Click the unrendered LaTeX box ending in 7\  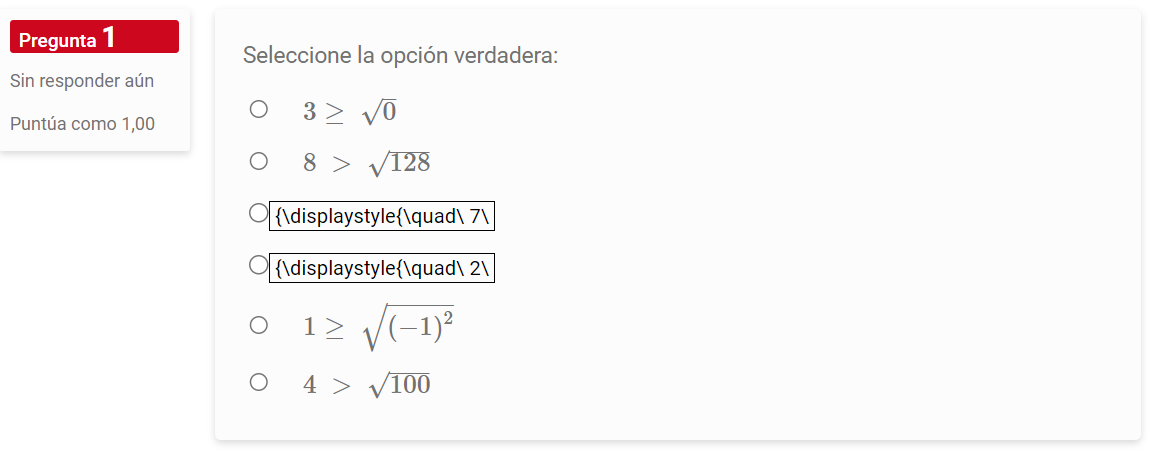[383, 215]
